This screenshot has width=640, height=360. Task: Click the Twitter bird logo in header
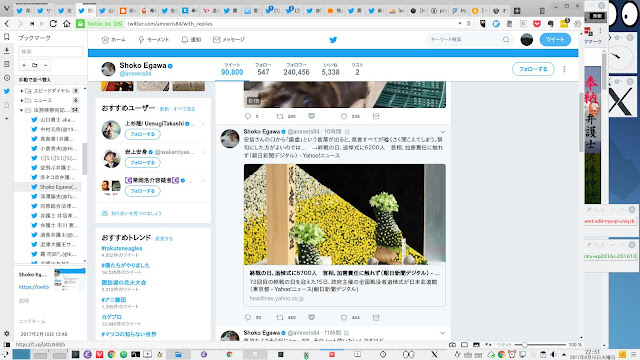333,40
